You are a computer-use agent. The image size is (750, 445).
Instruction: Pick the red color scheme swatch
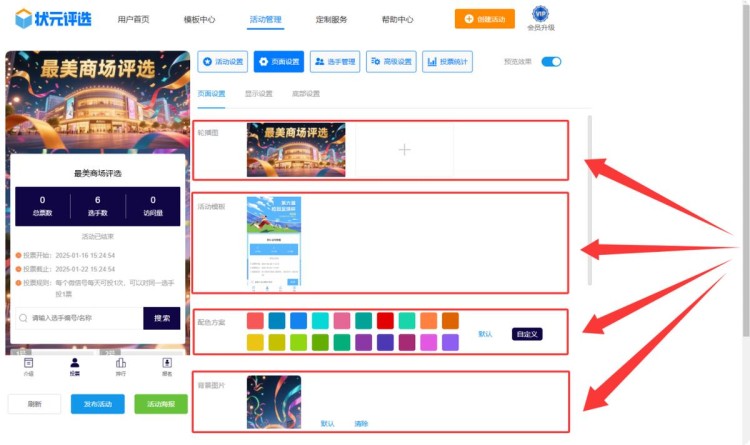[x=385, y=321]
